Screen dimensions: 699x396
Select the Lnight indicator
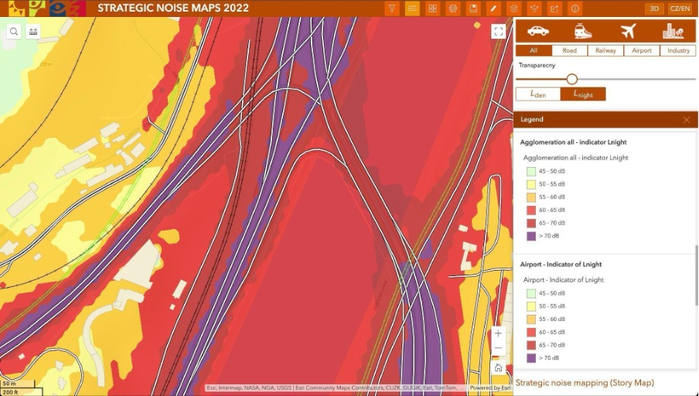(583, 94)
